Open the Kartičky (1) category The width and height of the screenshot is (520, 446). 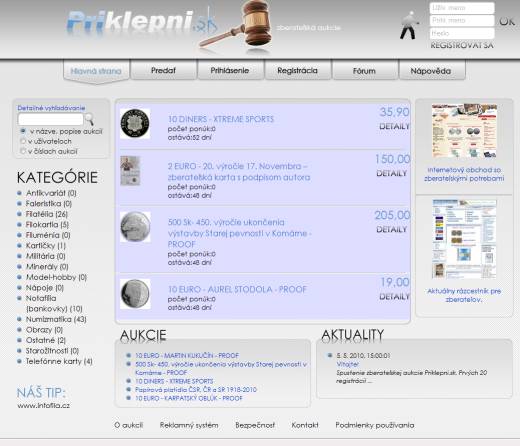point(46,246)
